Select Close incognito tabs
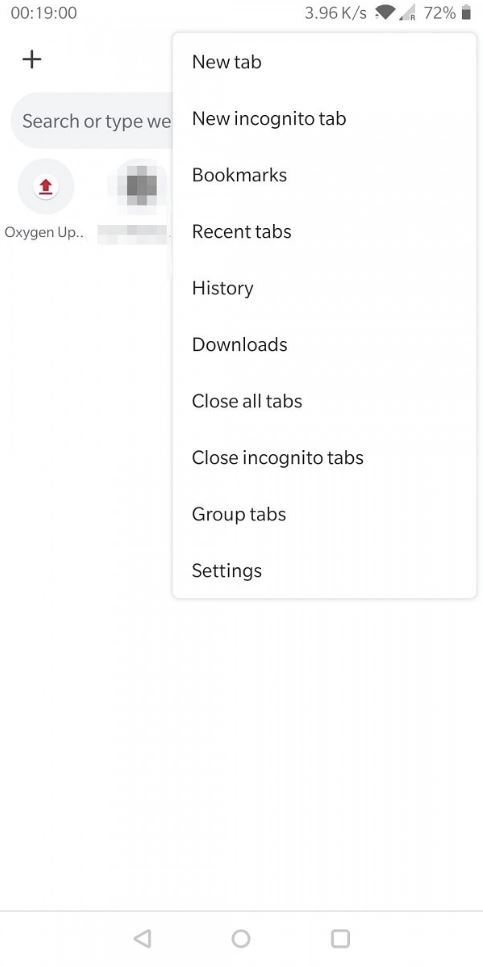 (324, 458)
